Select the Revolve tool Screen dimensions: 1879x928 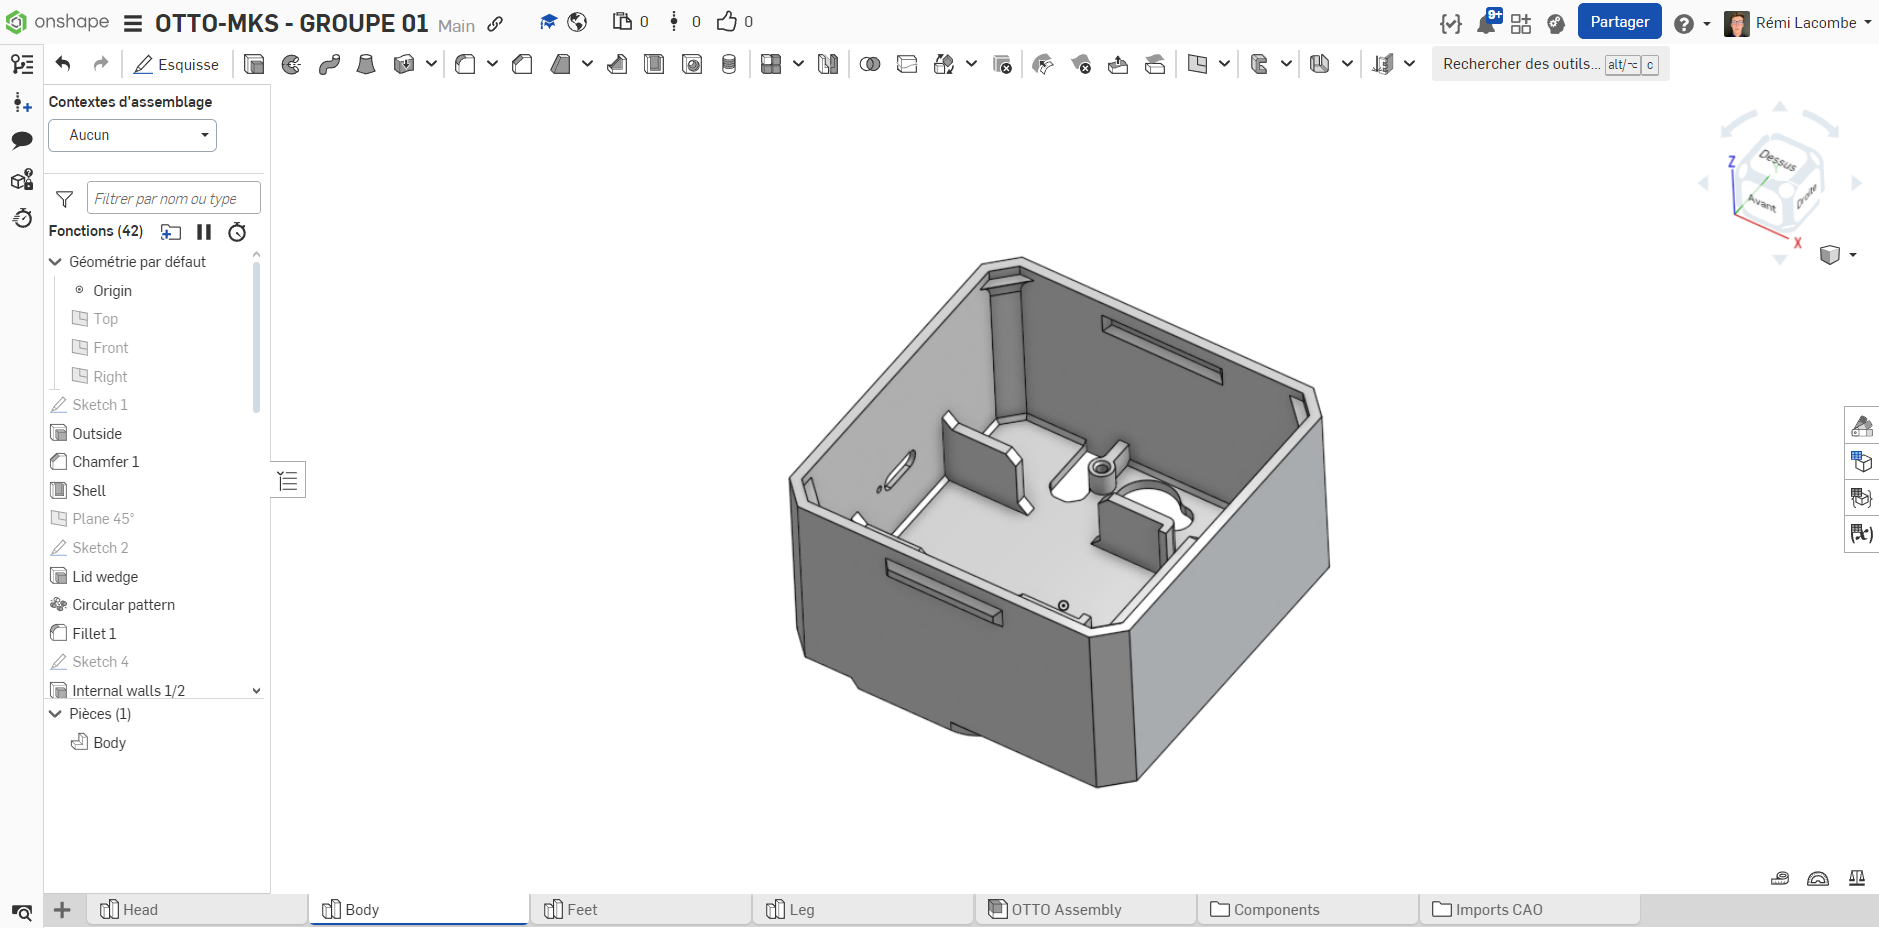tap(291, 65)
